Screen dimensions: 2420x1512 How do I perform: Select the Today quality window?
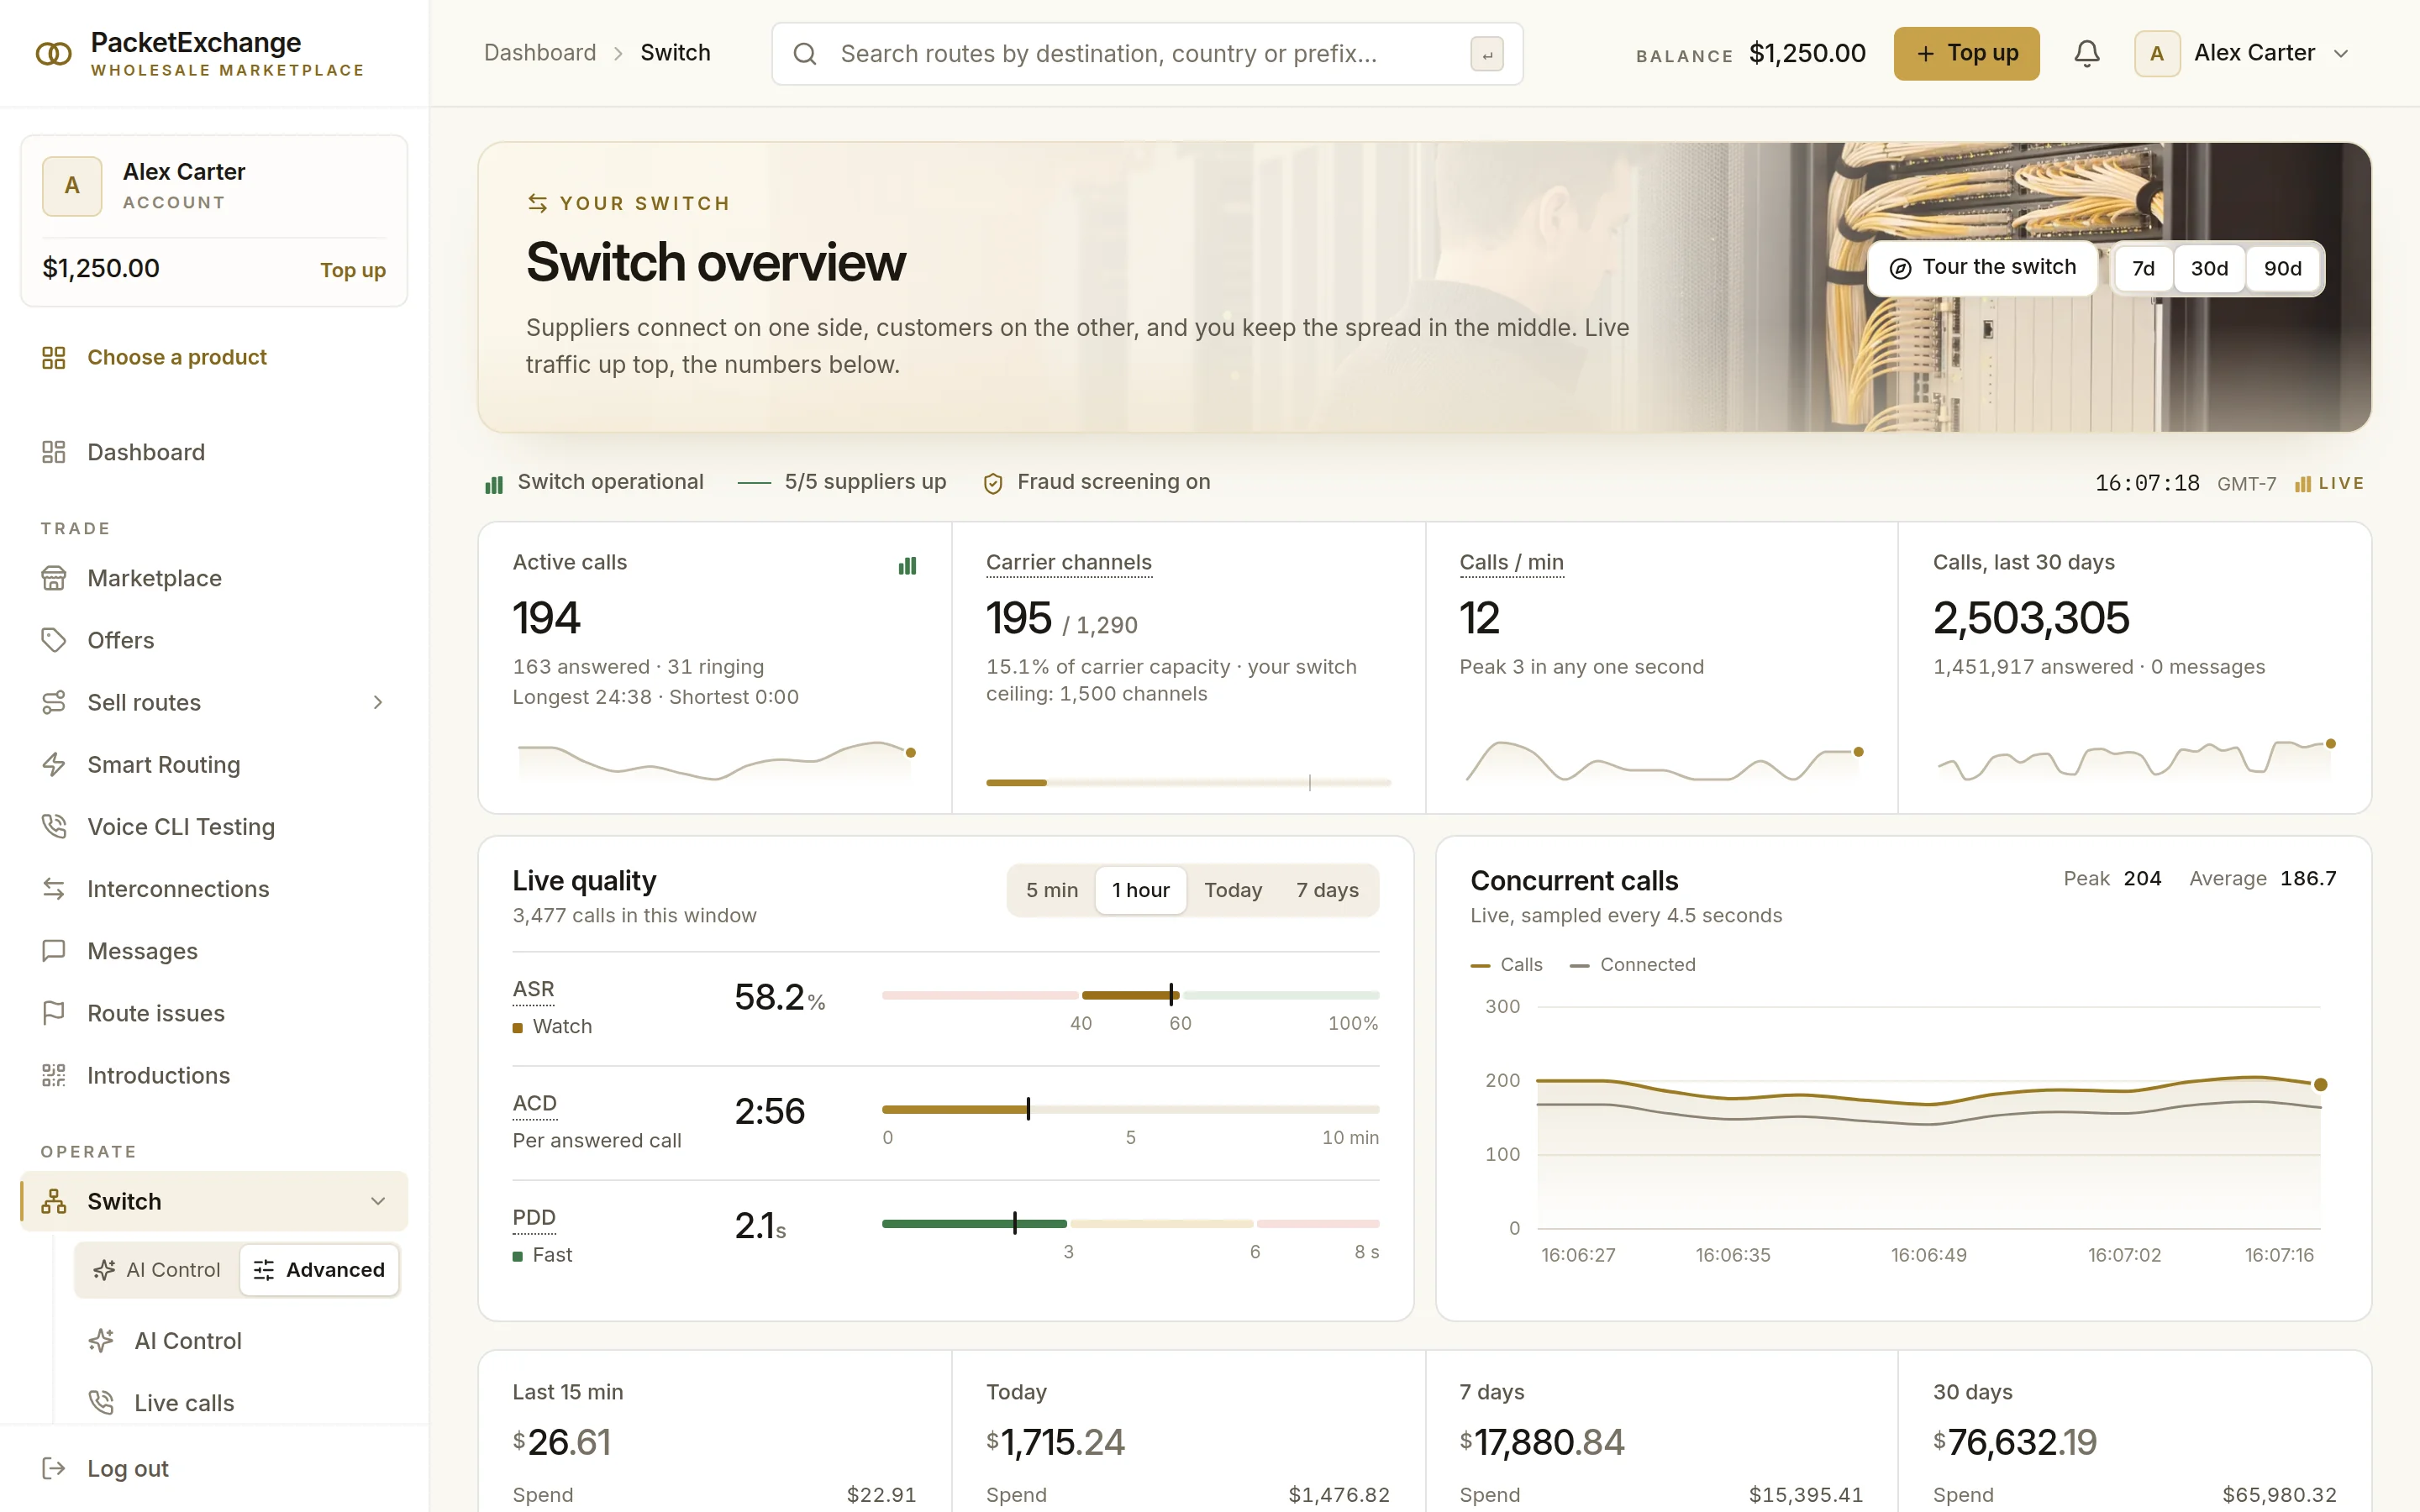tap(1232, 890)
